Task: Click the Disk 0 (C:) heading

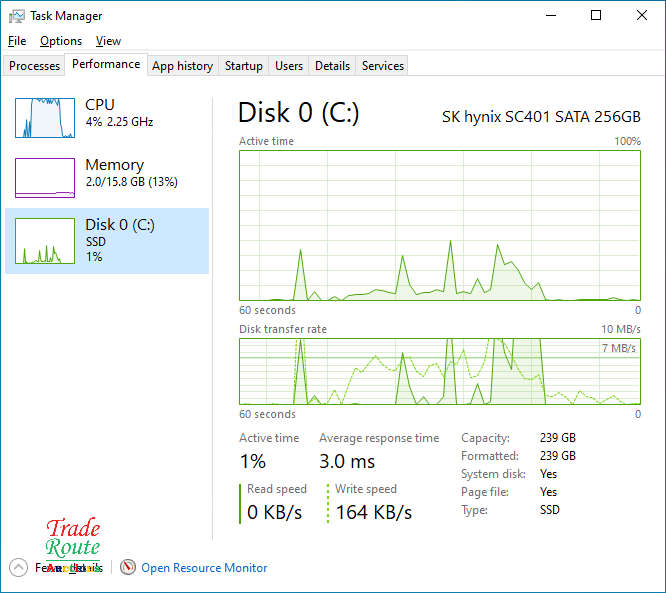Action: (x=299, y=113)
